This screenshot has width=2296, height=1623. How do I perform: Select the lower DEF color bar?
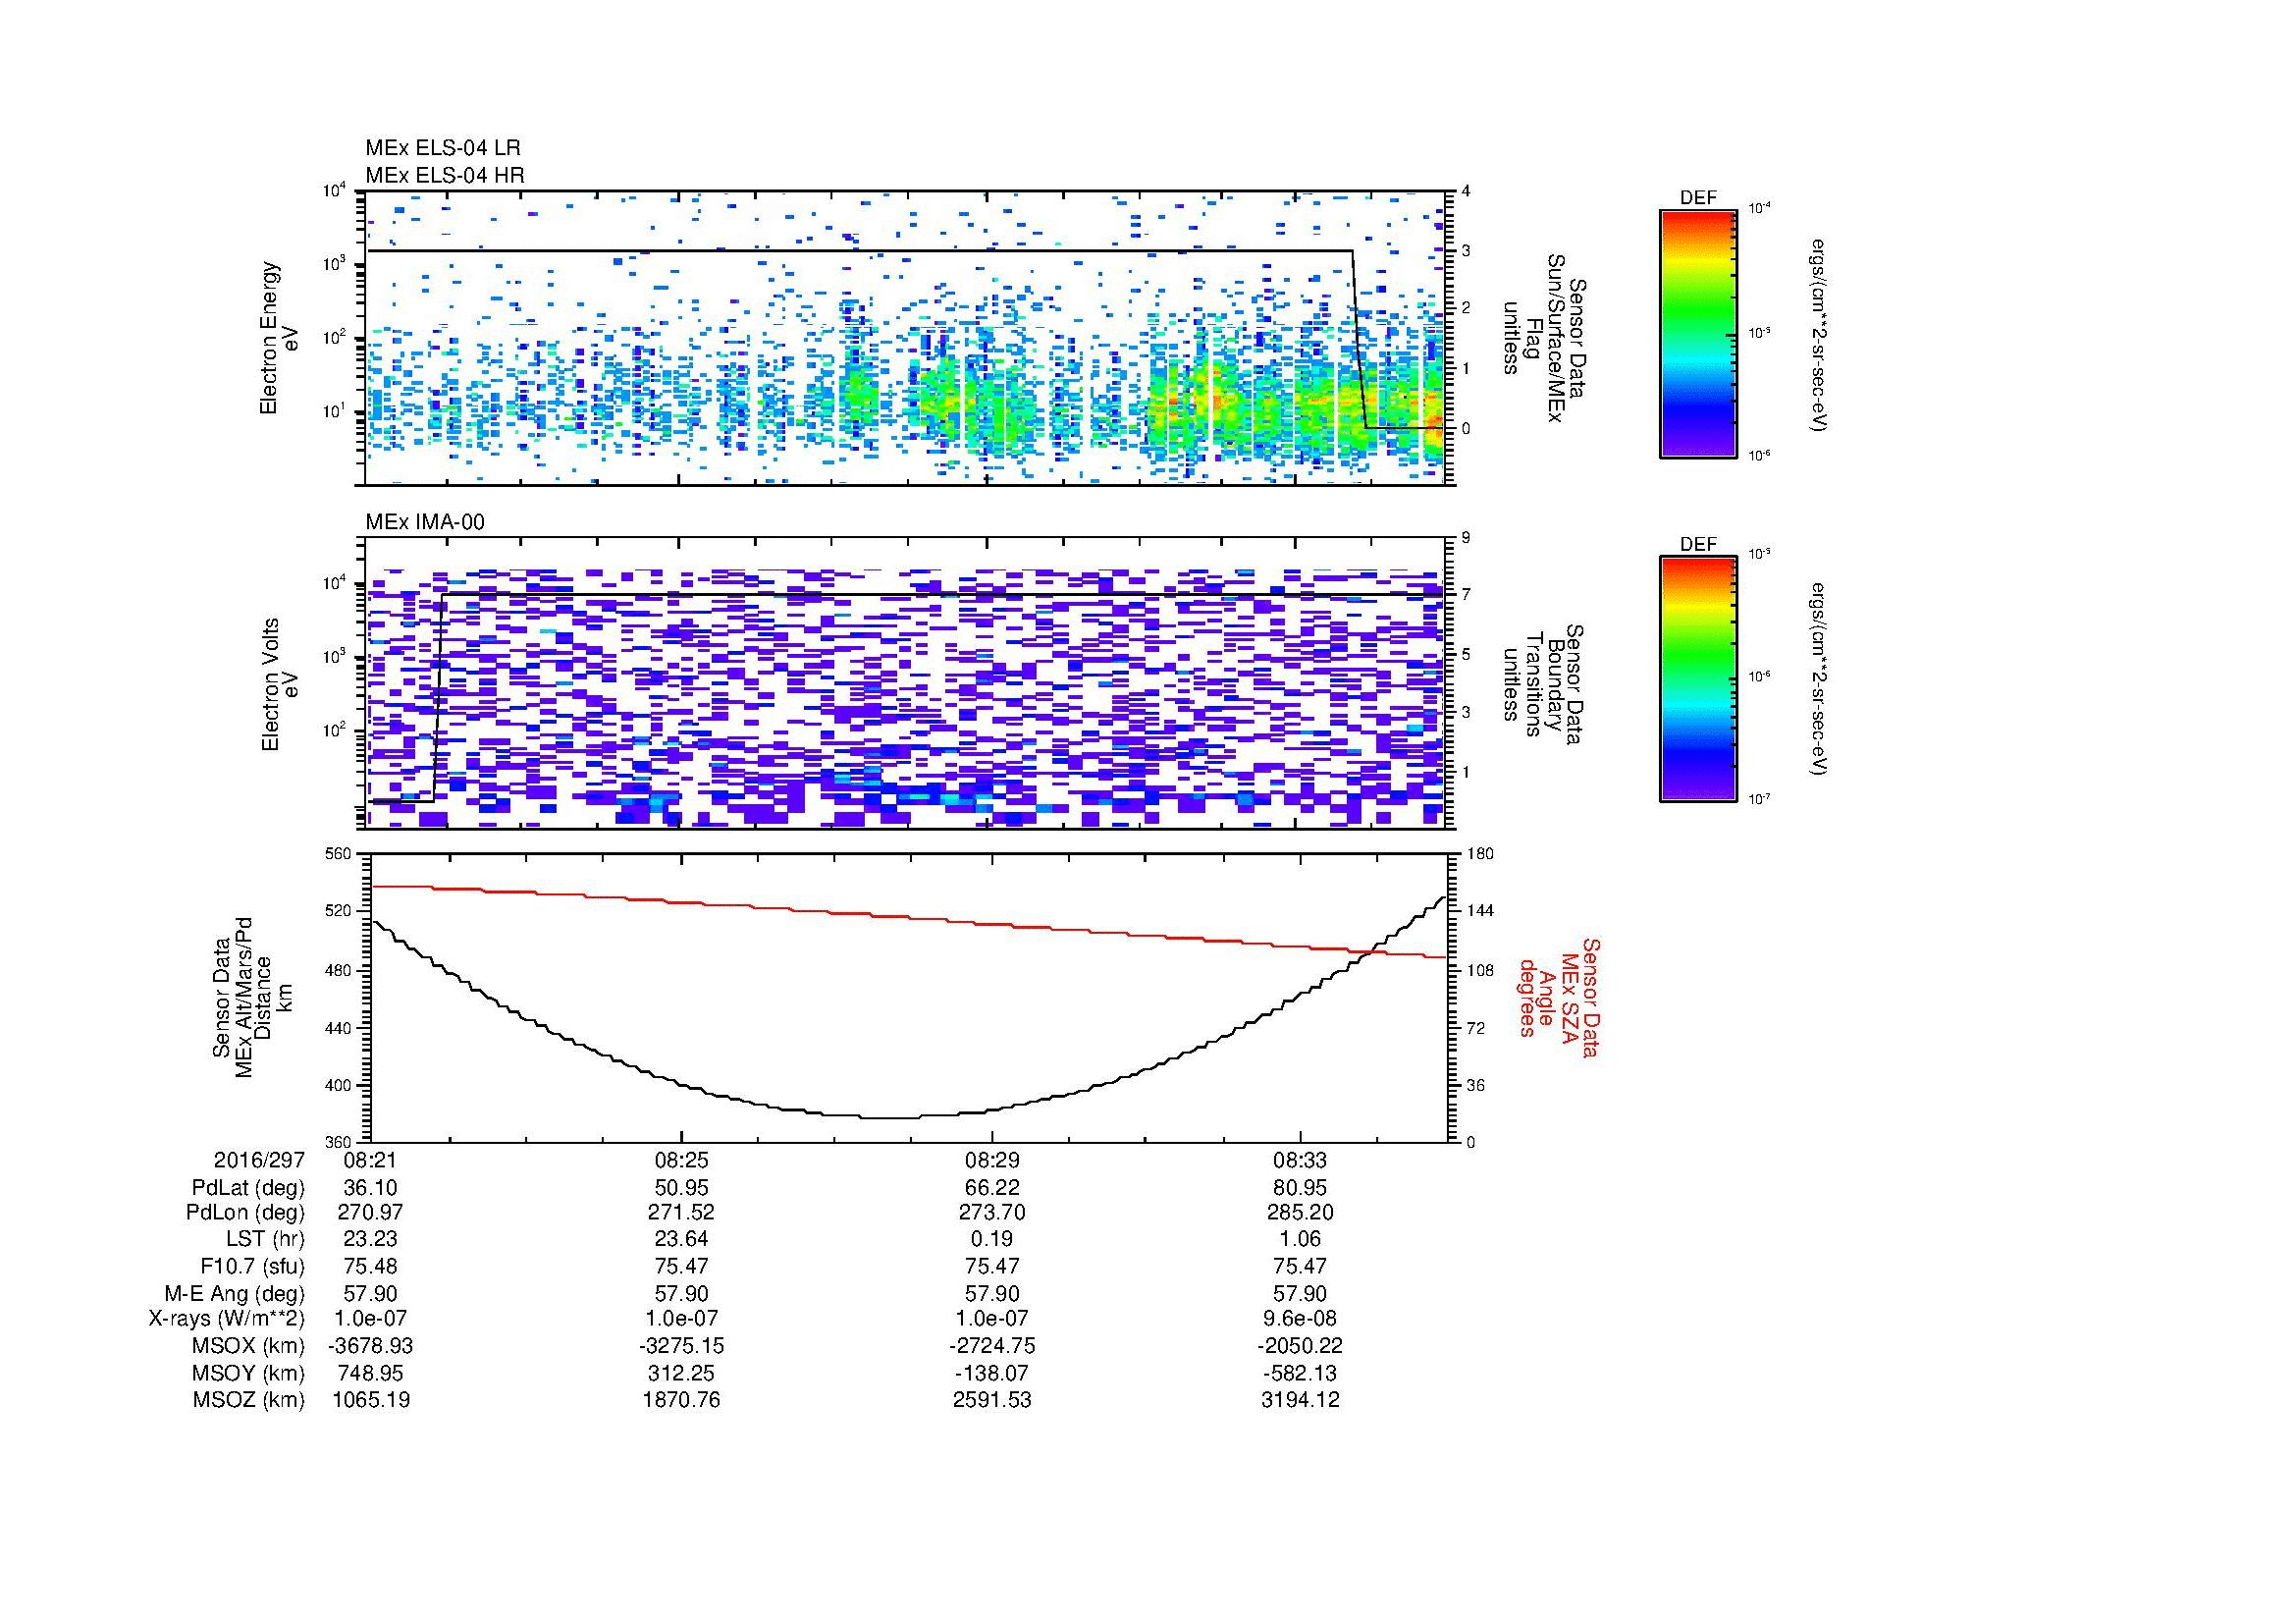click(1697, 679)
